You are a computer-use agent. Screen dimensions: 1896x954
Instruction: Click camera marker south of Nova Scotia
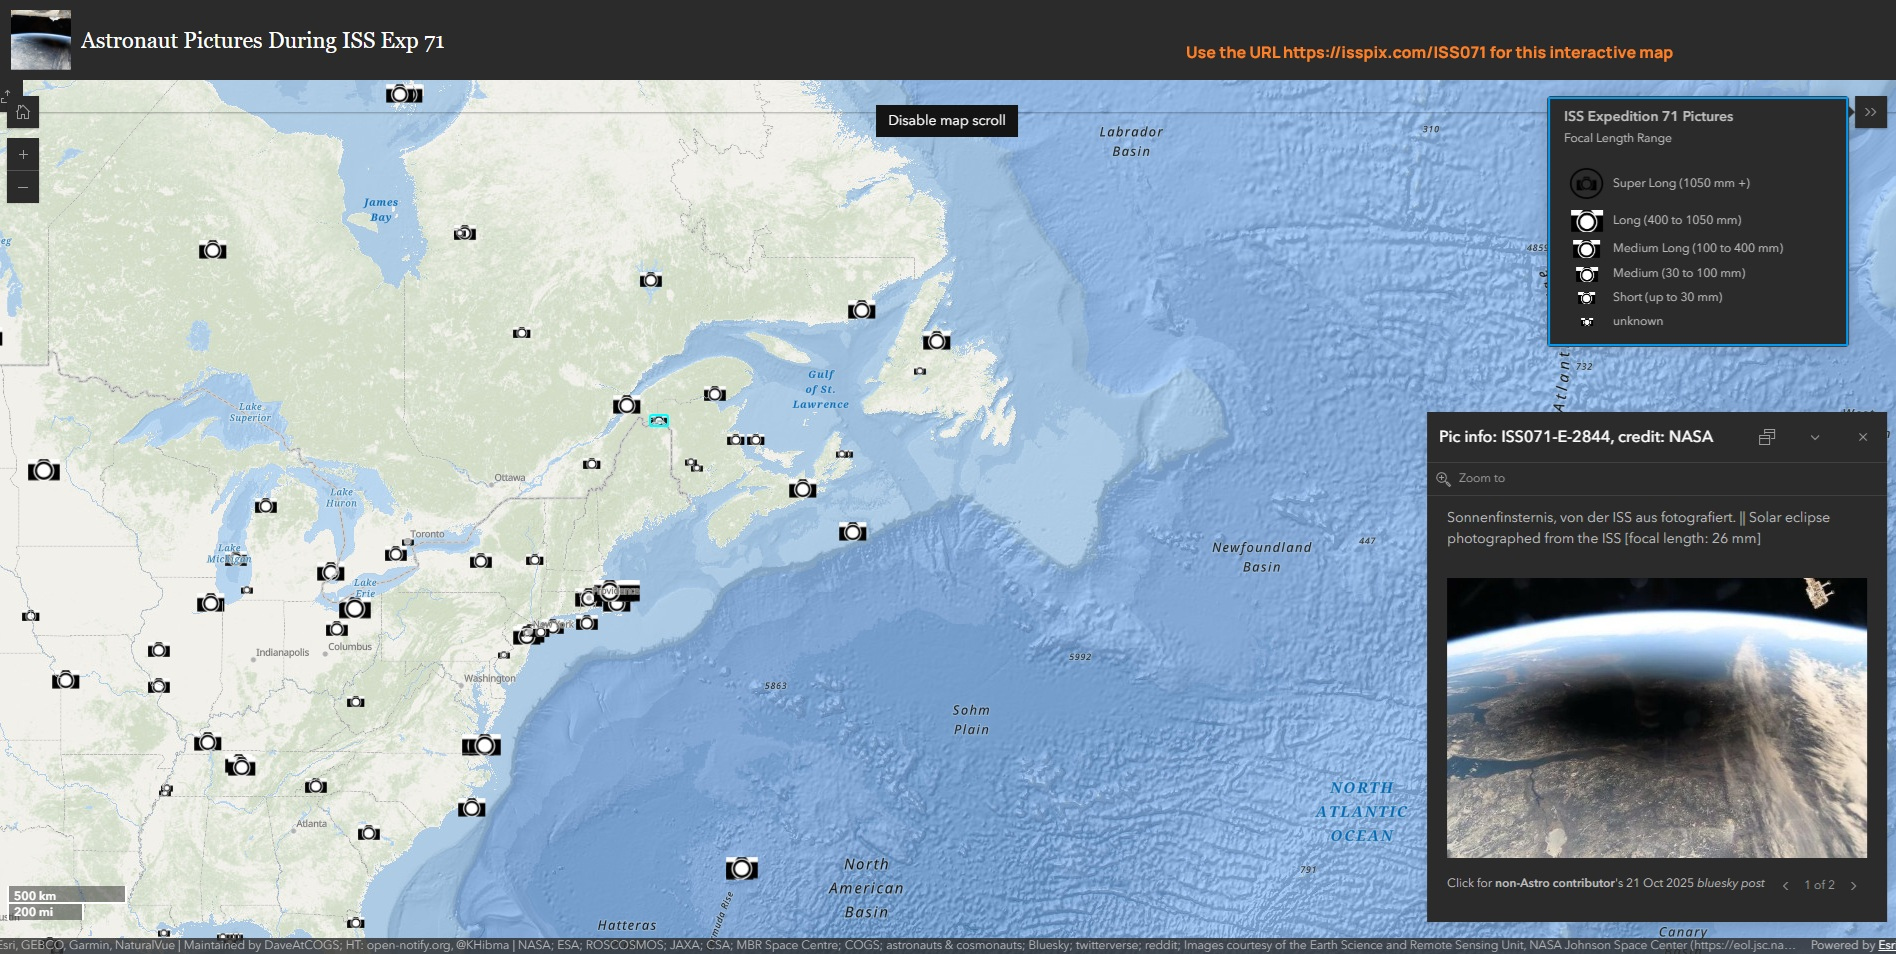852,532
